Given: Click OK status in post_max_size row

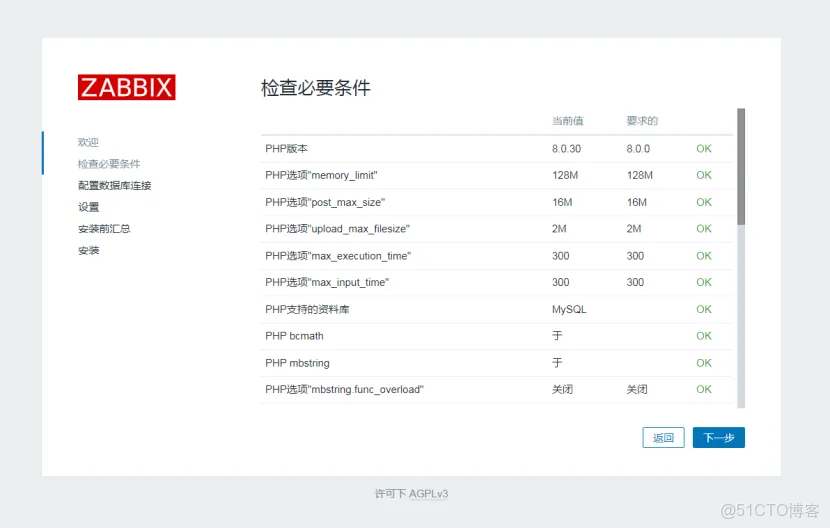Looking at the screenshot, I should [x=704, y=202].
